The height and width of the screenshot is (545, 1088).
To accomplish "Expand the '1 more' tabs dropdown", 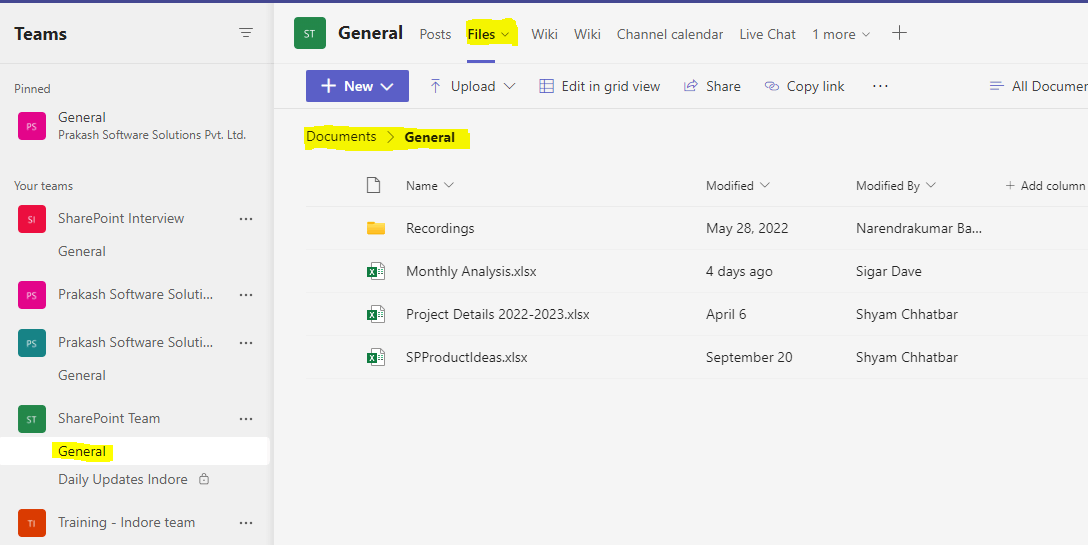I will coord(841,34).
